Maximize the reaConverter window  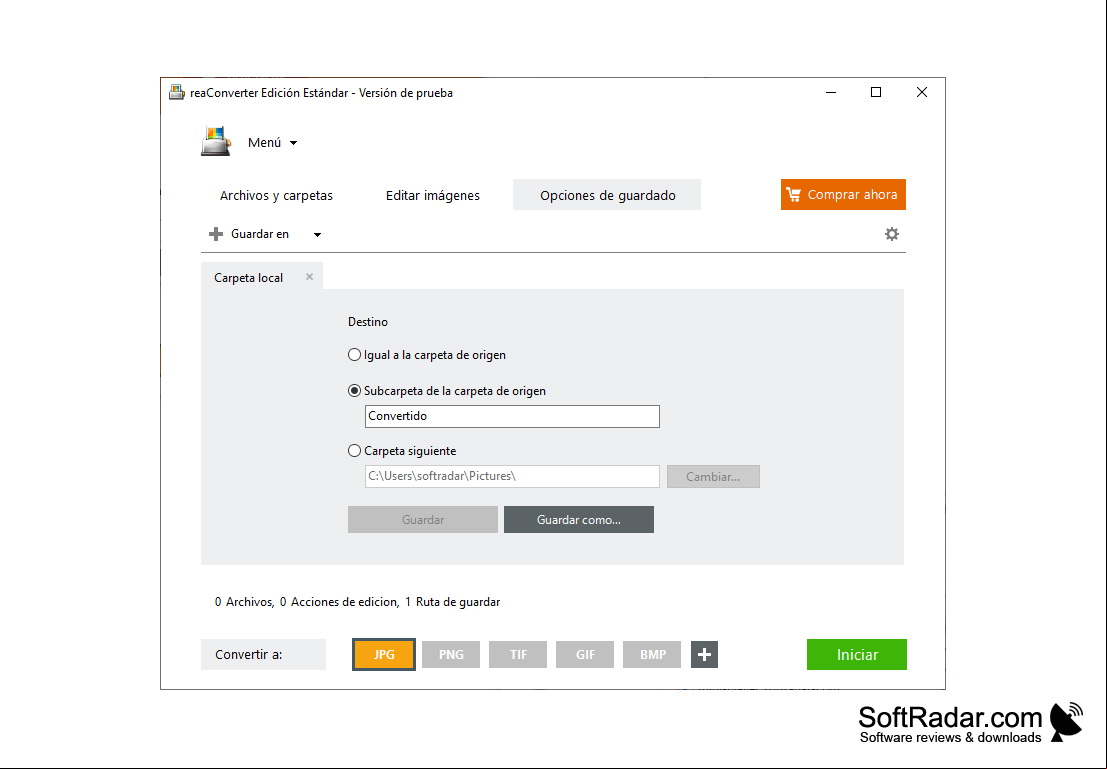[876, 93]
